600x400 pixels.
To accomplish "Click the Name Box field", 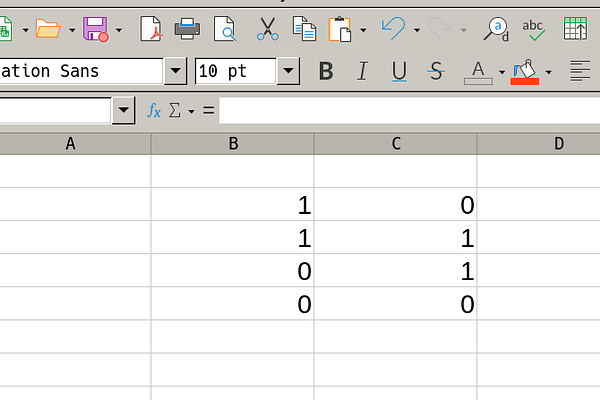I will point(55,111).
